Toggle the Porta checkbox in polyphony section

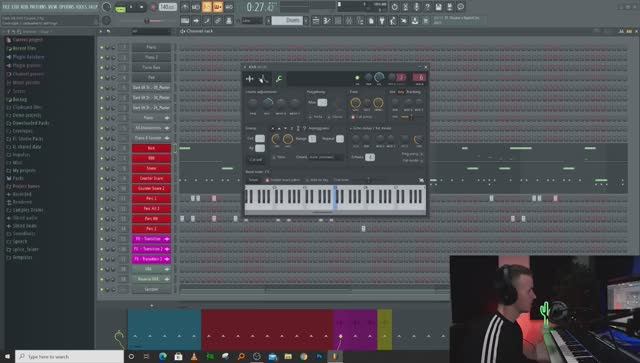pyautogui.click(x=311, y=117)
